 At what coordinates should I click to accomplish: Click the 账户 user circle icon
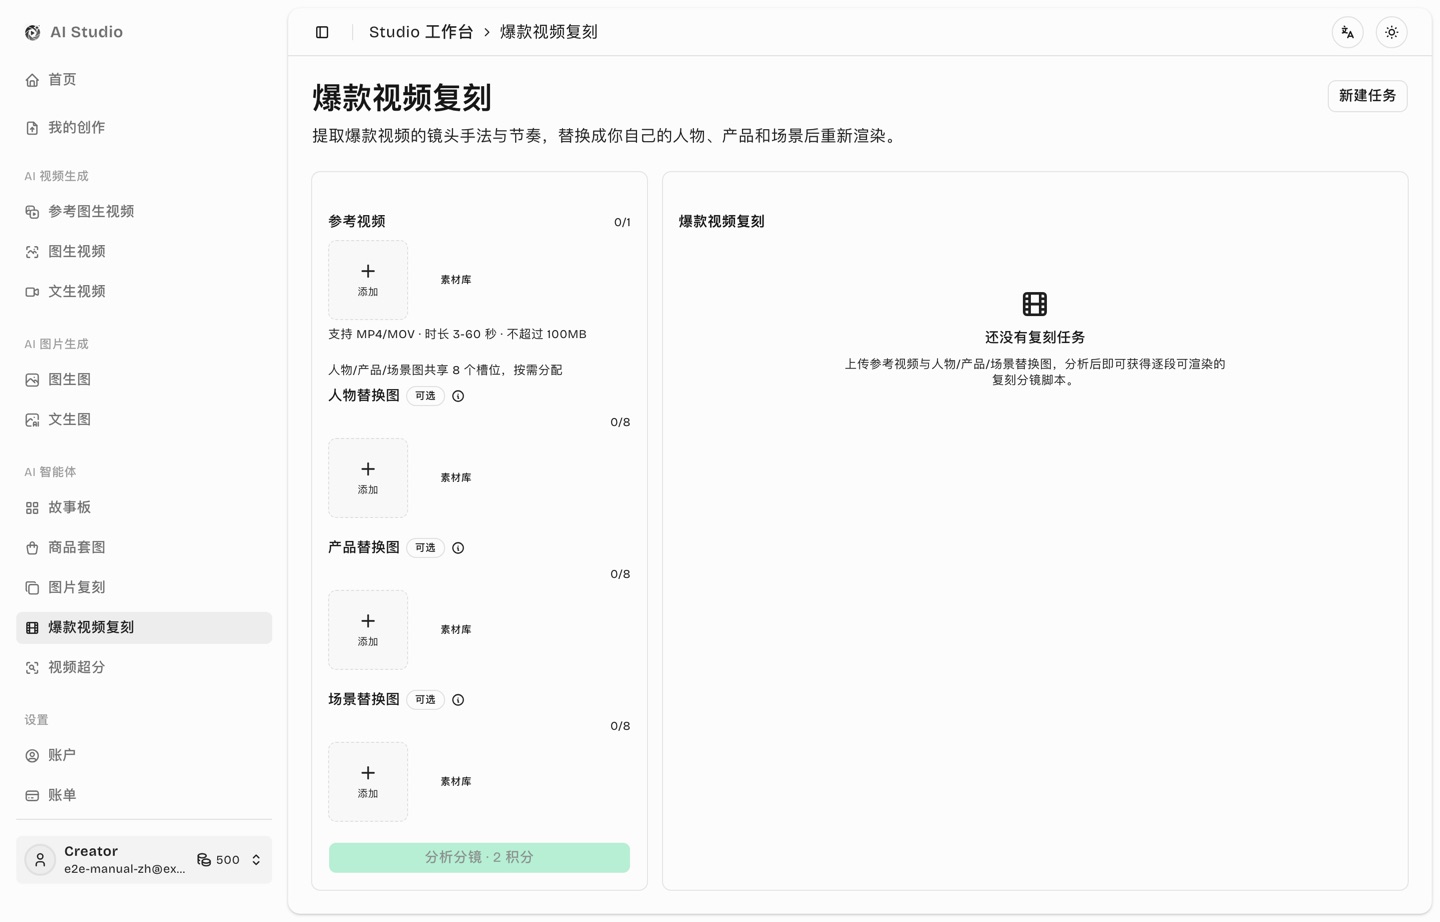coord(32,756)
